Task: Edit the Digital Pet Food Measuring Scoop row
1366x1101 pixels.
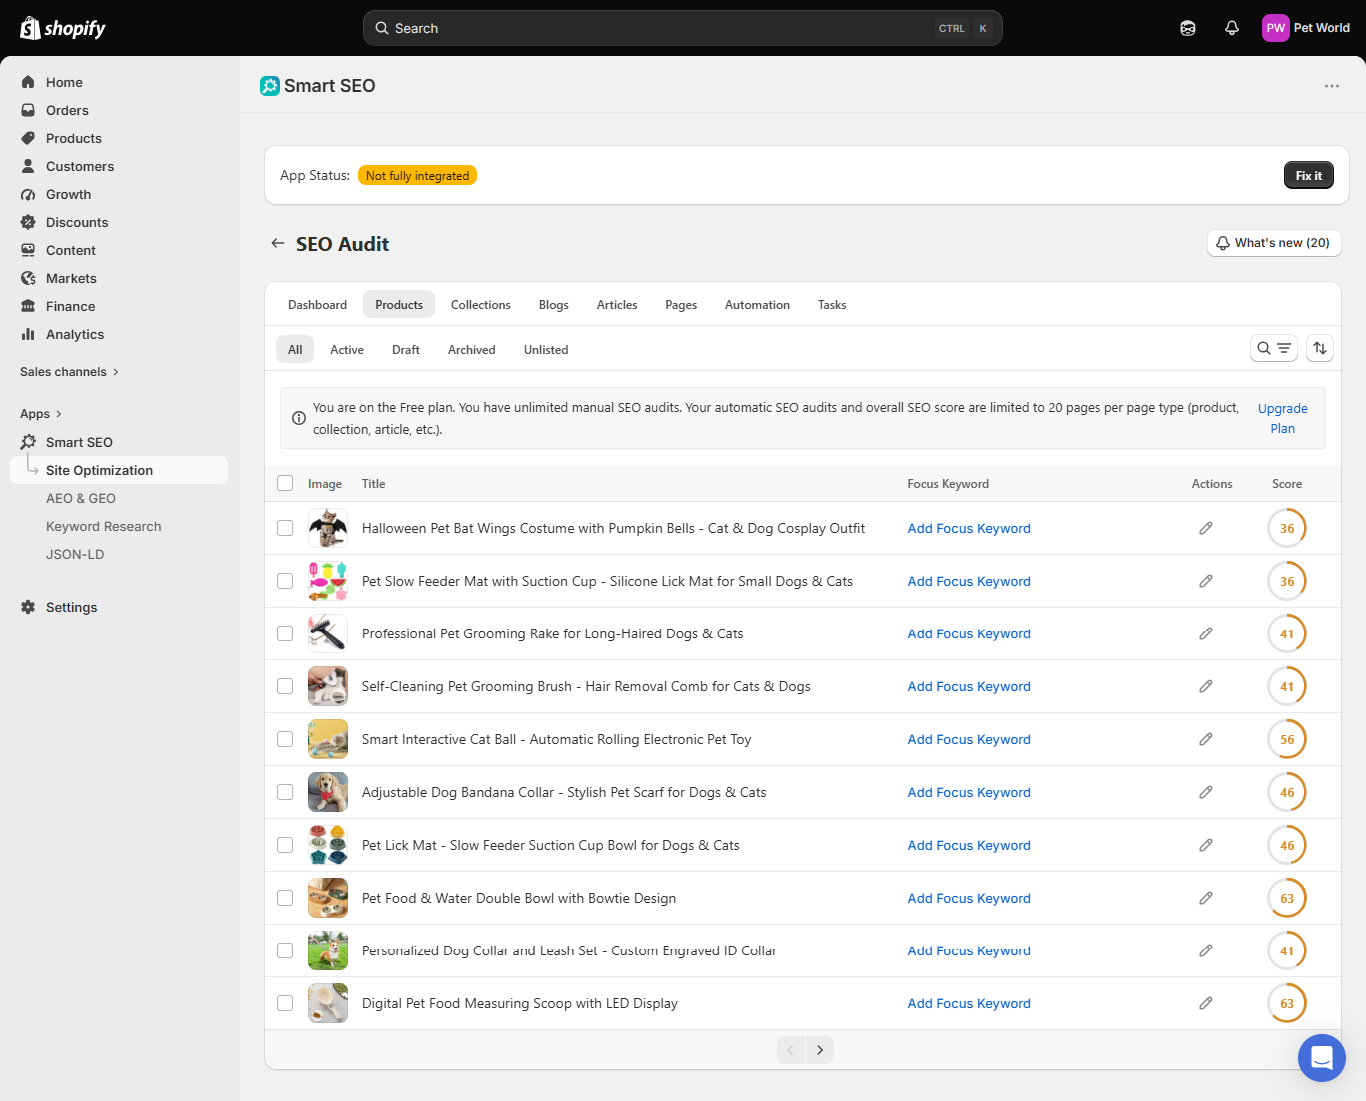Action: point(1206,1003)
